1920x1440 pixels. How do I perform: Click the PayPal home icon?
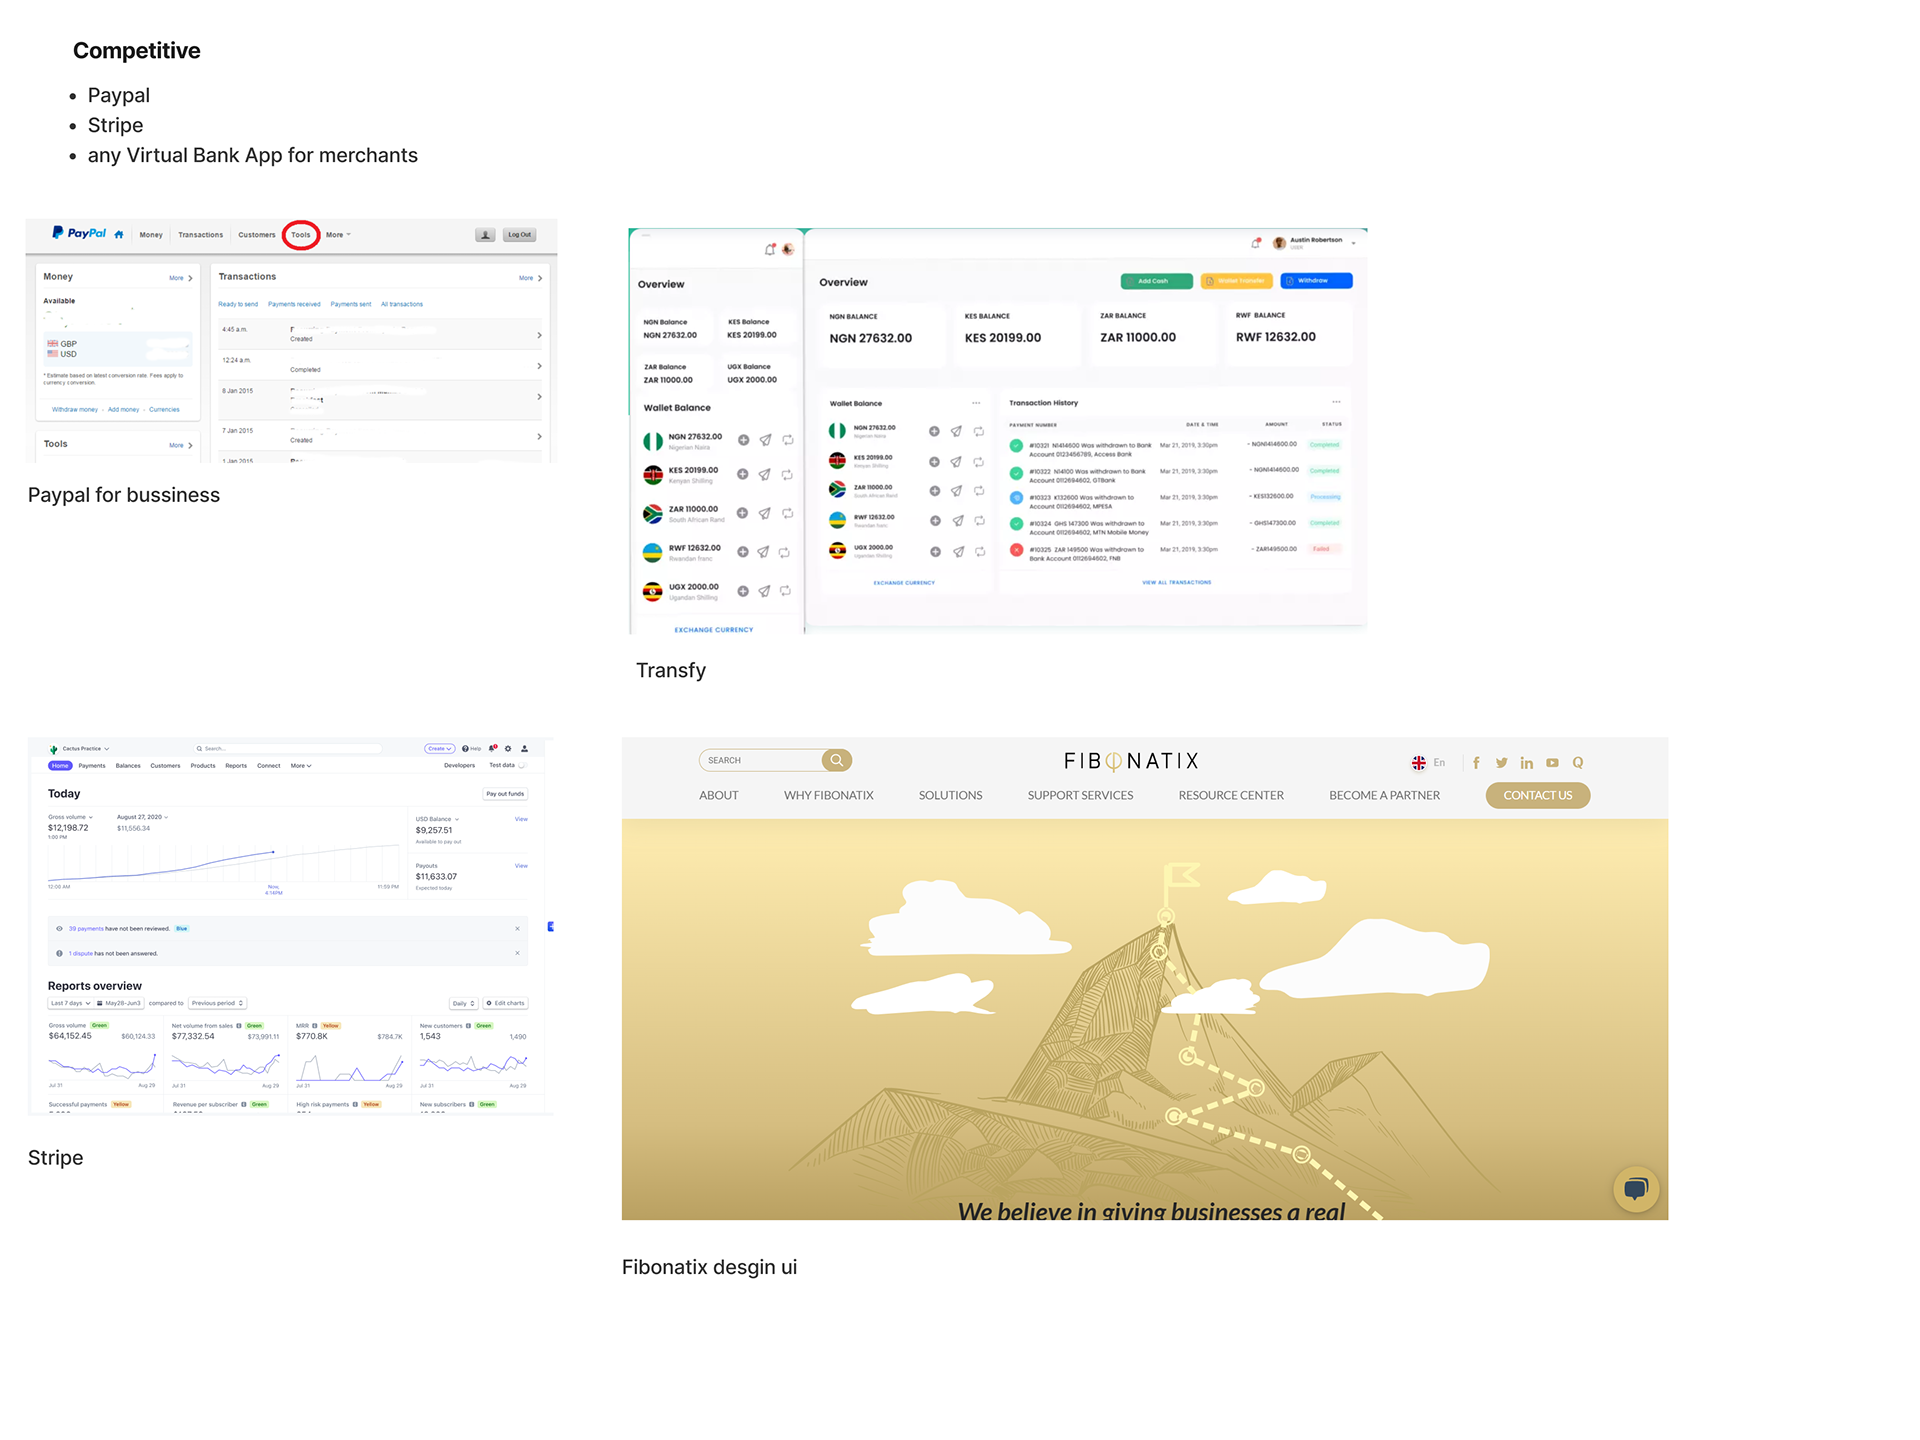pos(119,235)
